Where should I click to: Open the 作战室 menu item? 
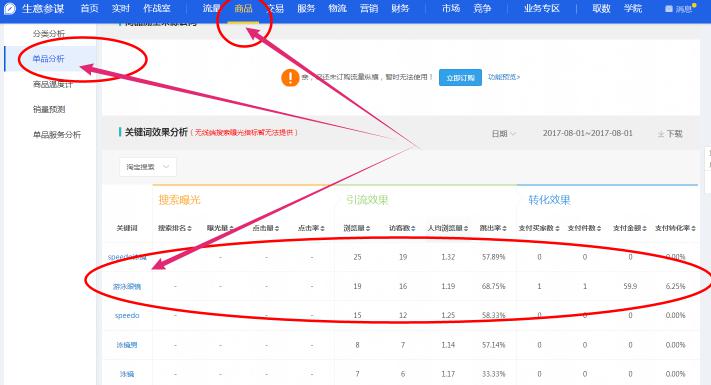click(x=157, y=9)
